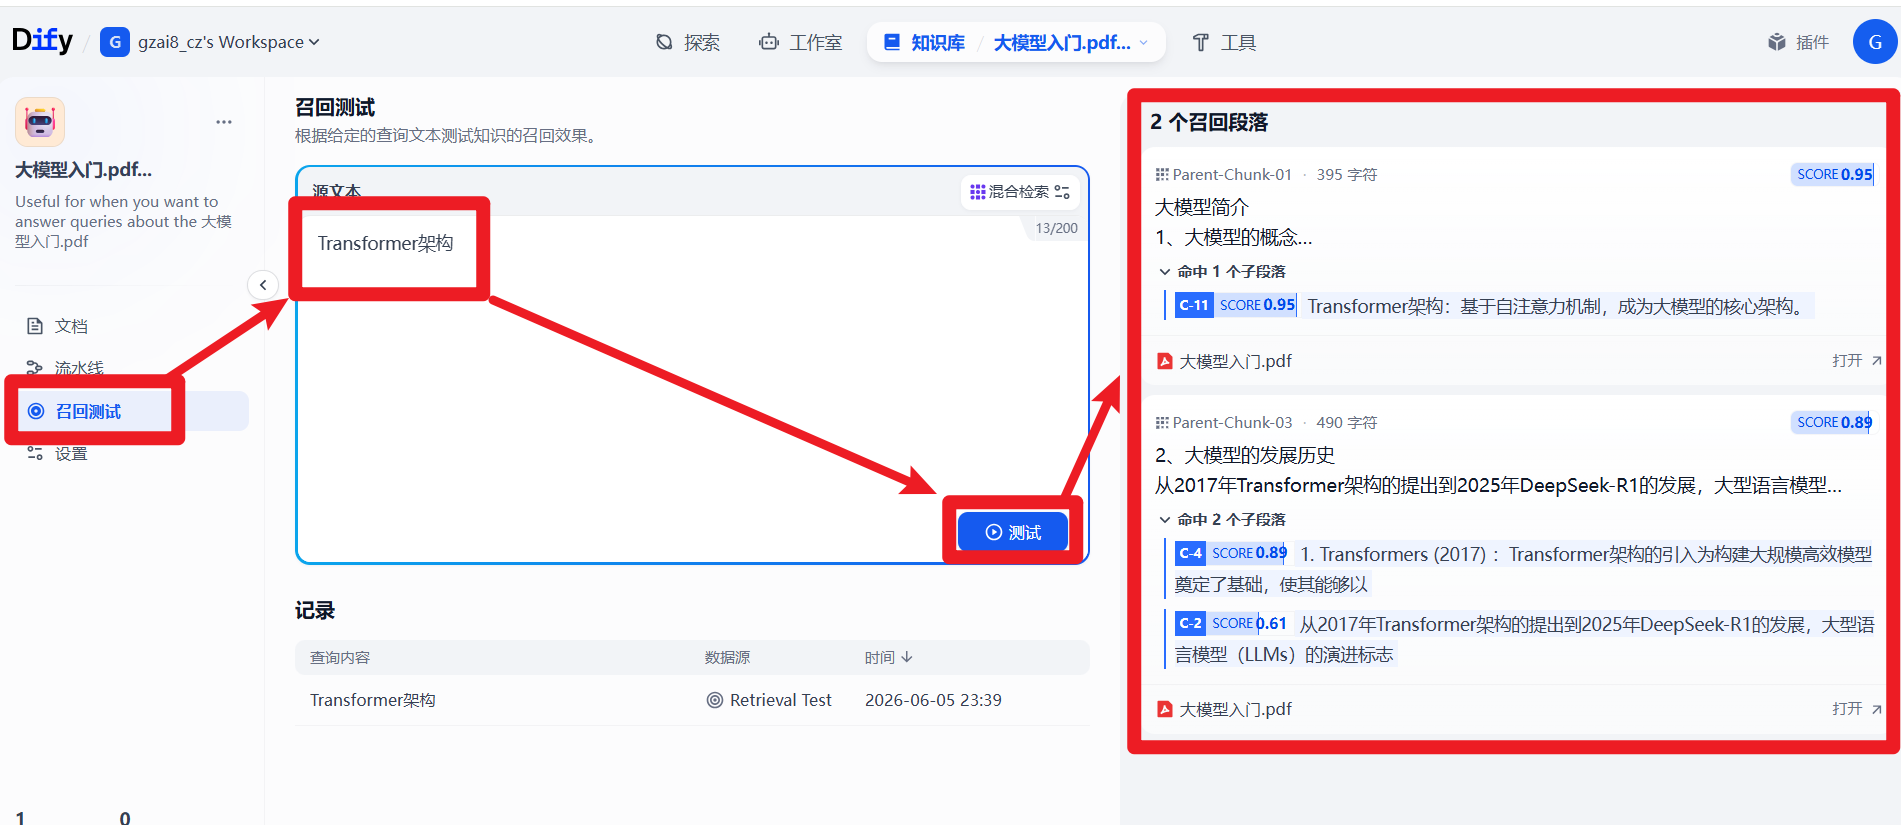The image size is (1901, 825).
Task: Click 打开 for the Parent-Chunk-01 result
Action: pos(1857,361)
